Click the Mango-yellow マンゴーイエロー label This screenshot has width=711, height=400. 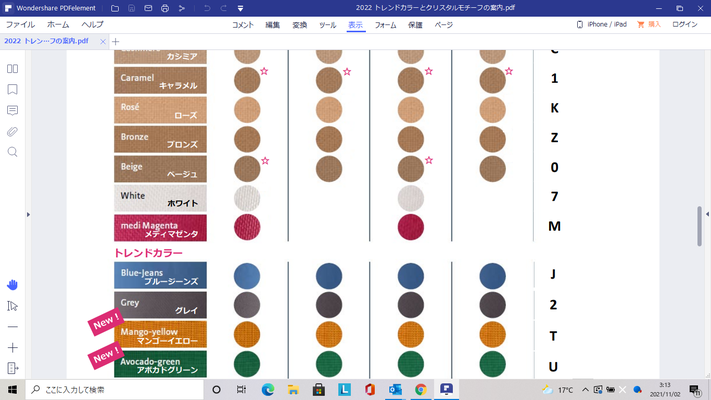click(x=160, y=335)
